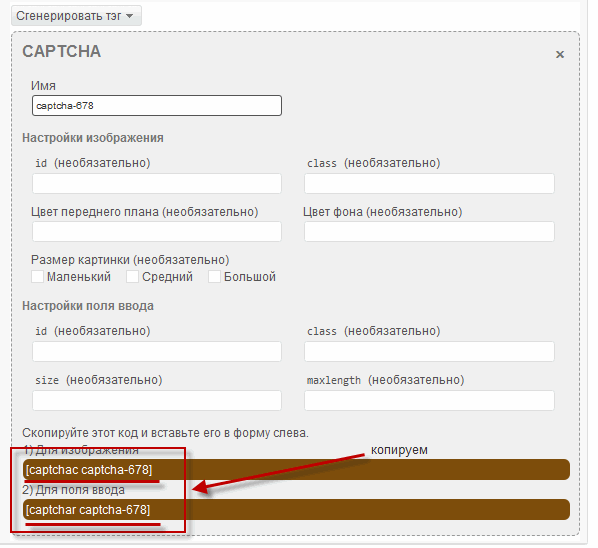Focus the image class input field
This screenshot has height=548, width=598.
[x=429, y=183]
